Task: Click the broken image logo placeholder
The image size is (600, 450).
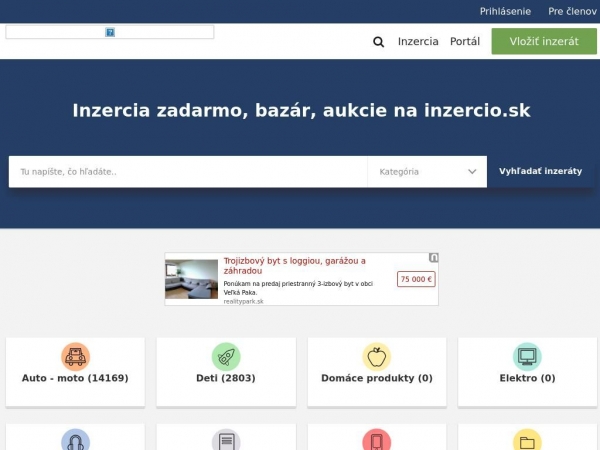Action: pos(110,32)
